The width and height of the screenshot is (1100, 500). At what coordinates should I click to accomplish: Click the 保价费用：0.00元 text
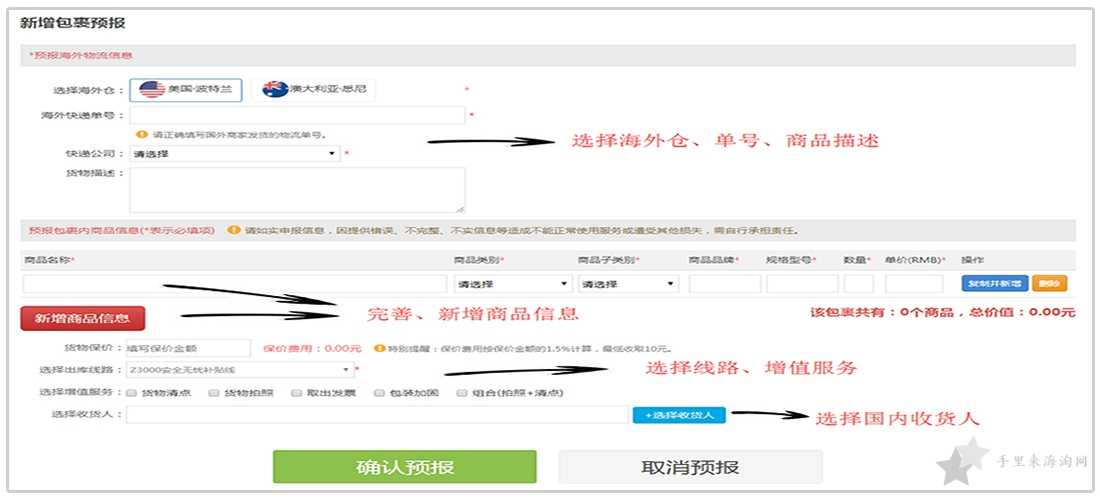click(312, 348)
